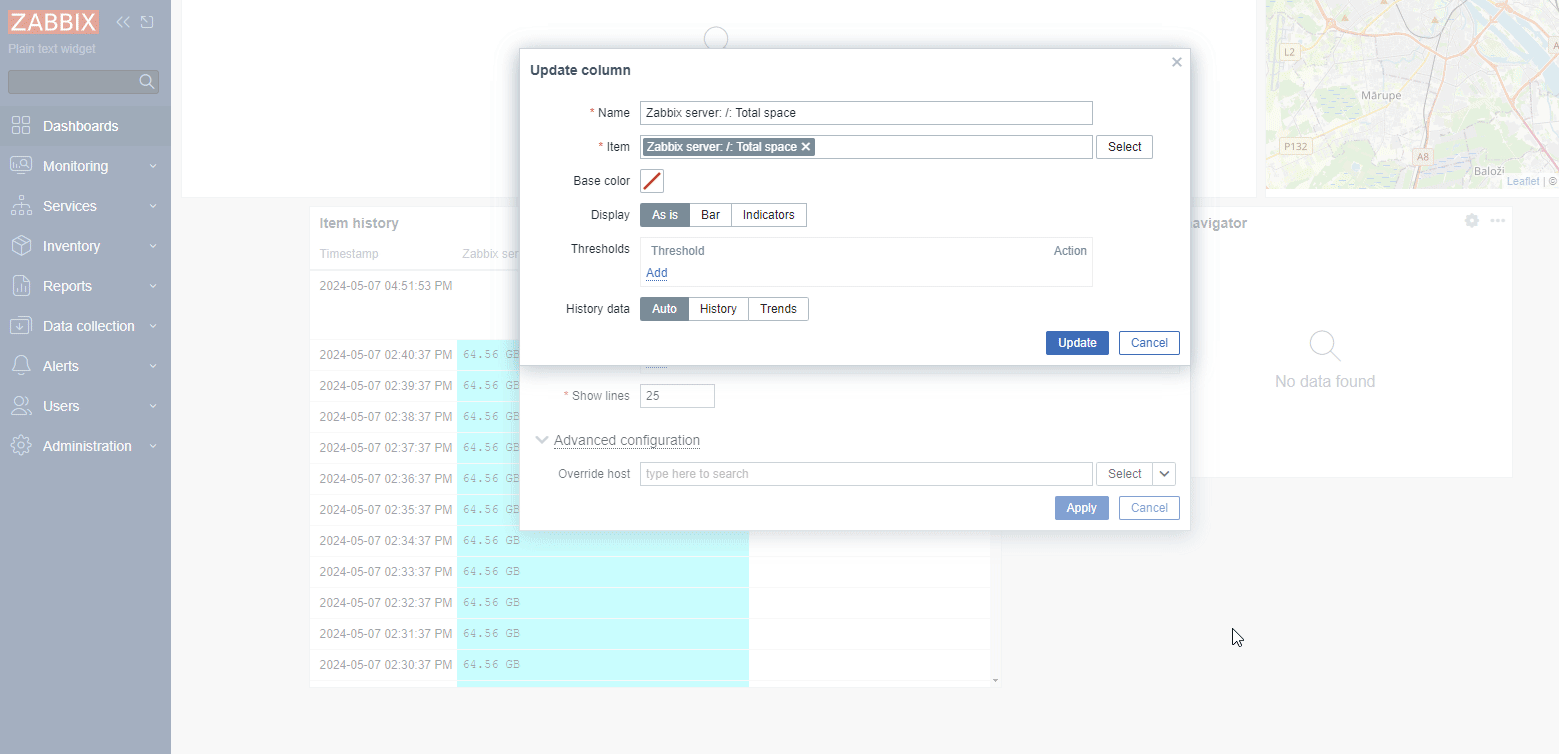Click the Timestamp column header
The width and height of the screenshot is (1559, 754).
[349, 254]
